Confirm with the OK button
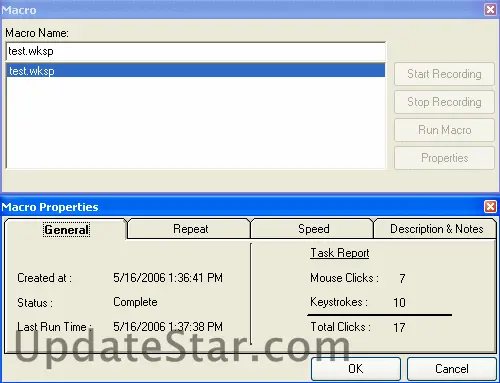This screenshot has height=383, width=500. coord(356,369)
